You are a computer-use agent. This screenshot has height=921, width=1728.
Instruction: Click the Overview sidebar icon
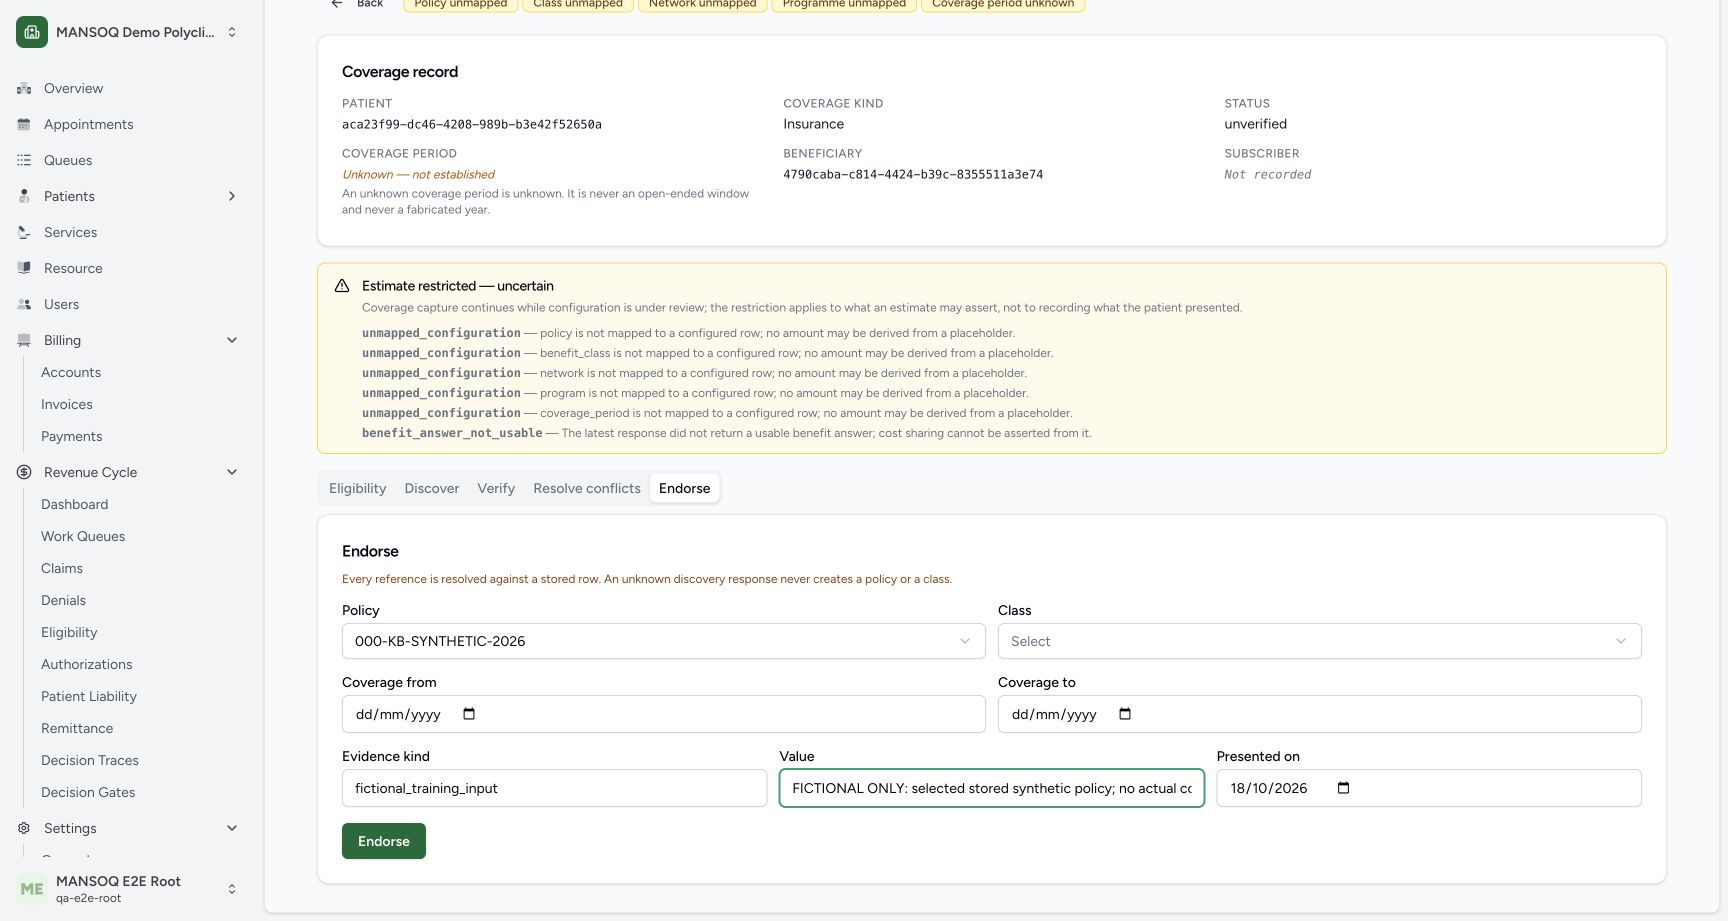point(24,88)
